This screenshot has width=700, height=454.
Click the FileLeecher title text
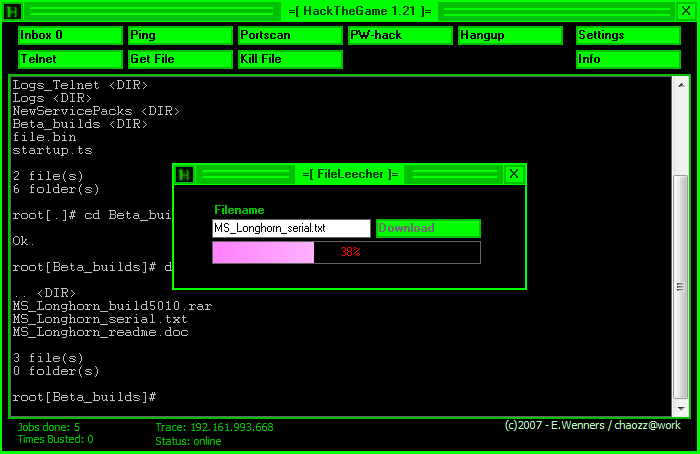pyautogui.click(x=350, y=174)
